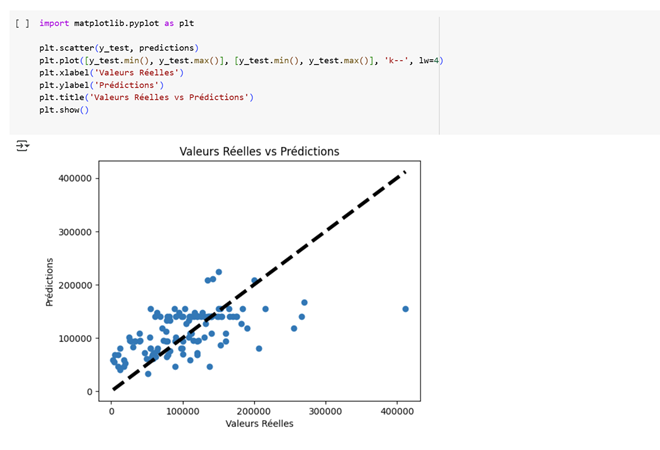Place cursor on the plt.show() line

[x=64, y=110]
